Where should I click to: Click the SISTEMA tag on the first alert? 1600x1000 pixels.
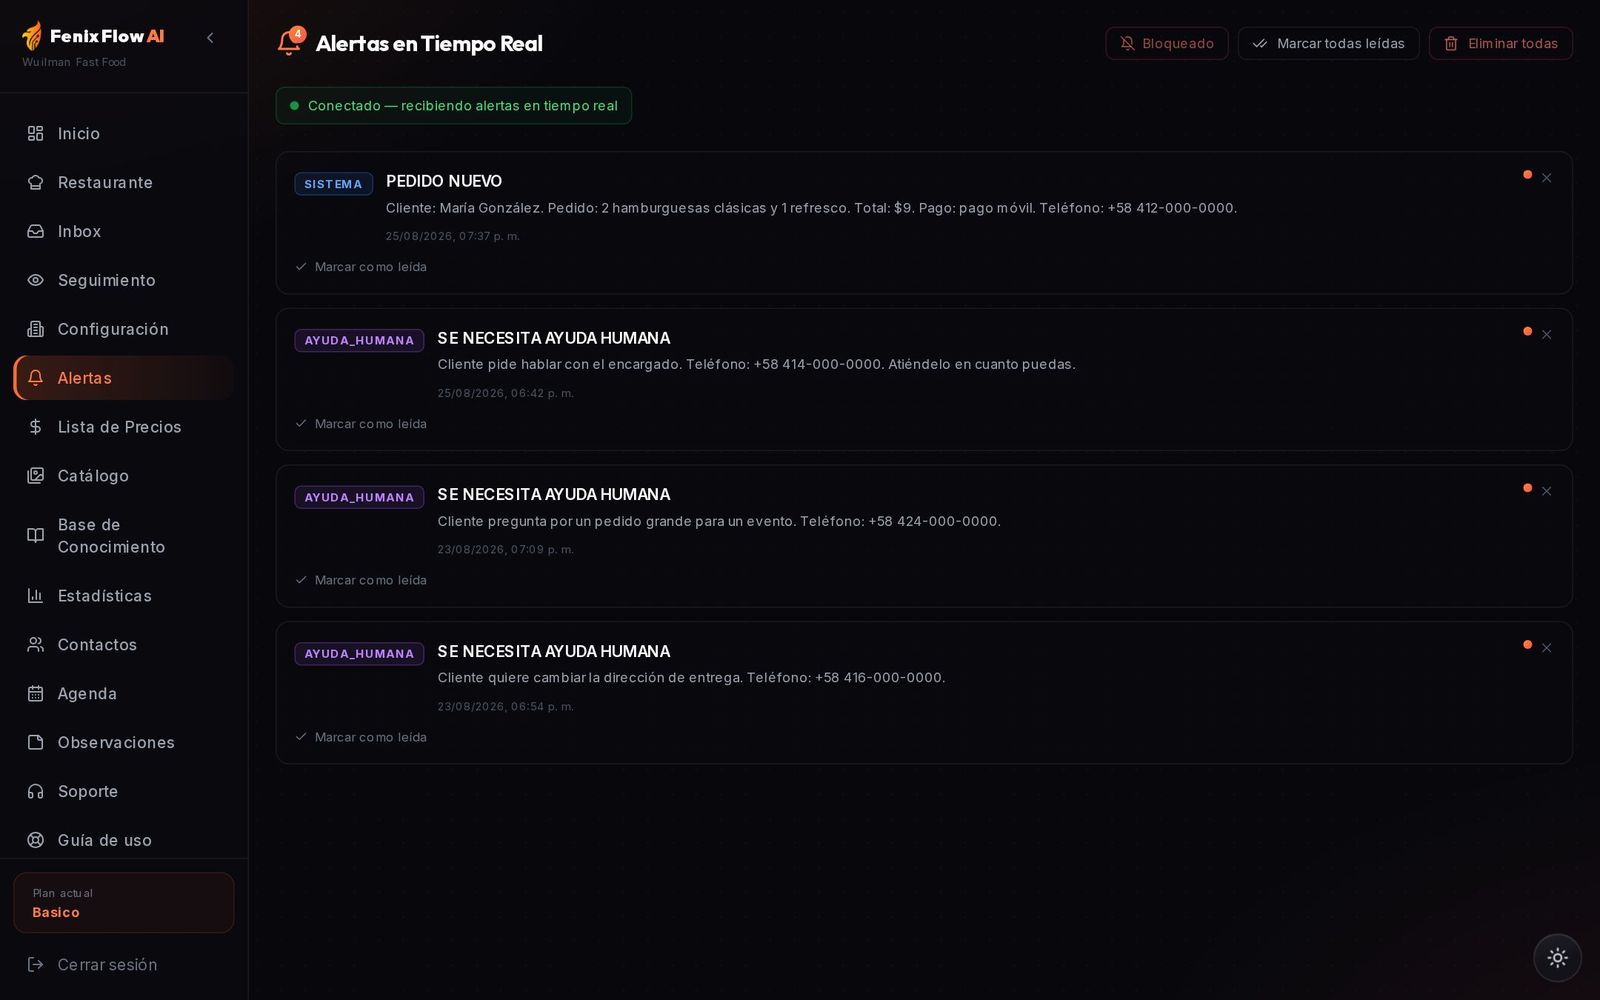point(333,184)
